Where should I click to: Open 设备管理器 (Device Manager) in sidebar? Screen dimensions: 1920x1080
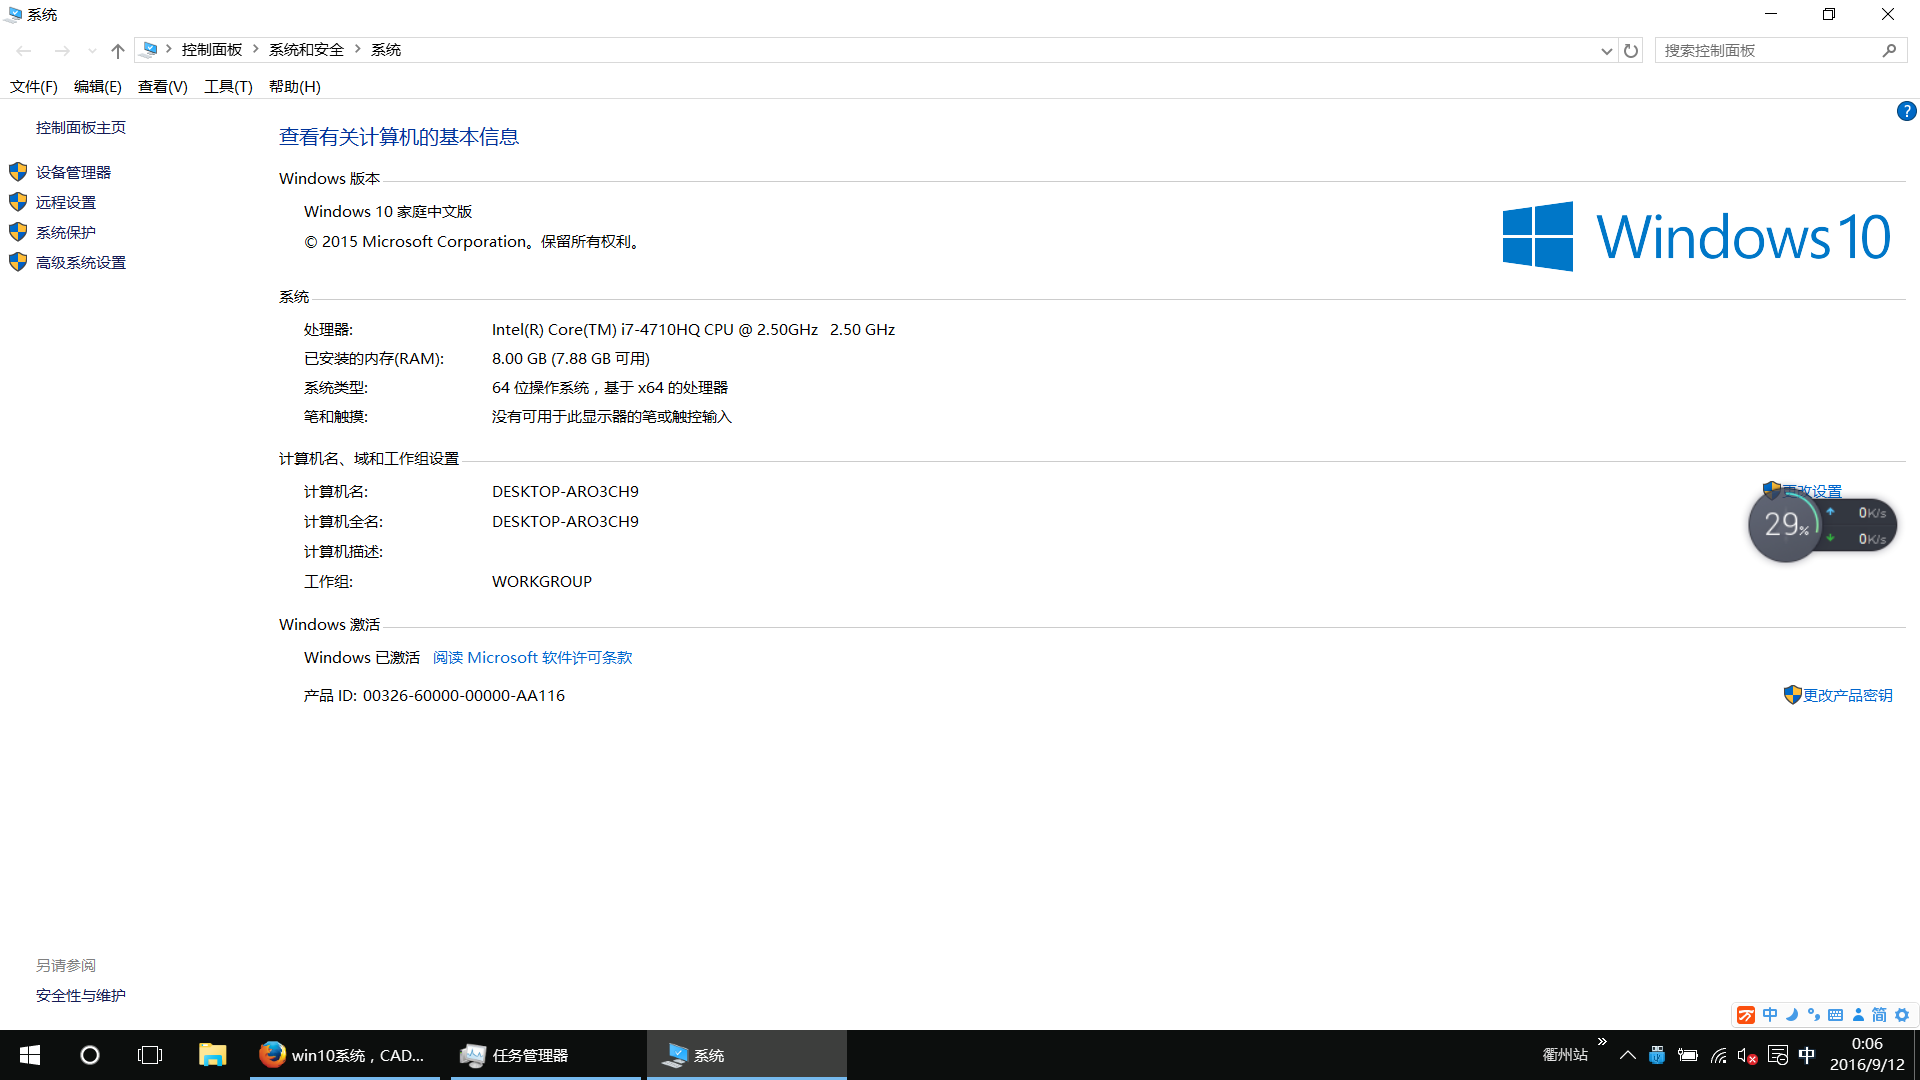(x=73, y=172)
